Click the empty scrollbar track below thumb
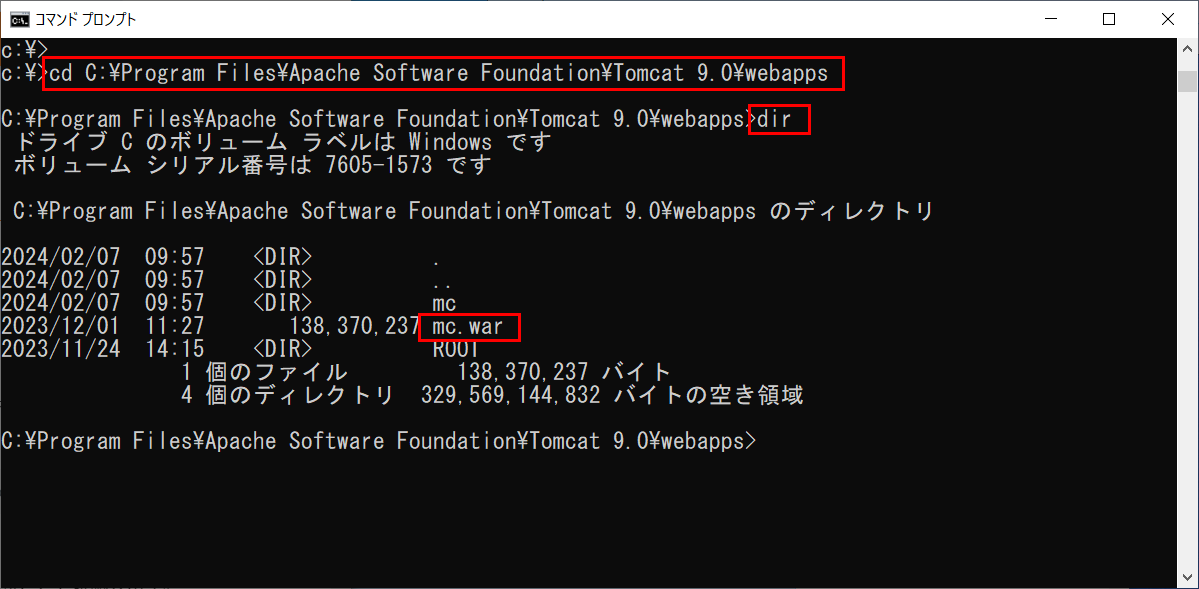Image resolution: width=1199 pixels, height=589 pixels. [x=1187, y=329]
